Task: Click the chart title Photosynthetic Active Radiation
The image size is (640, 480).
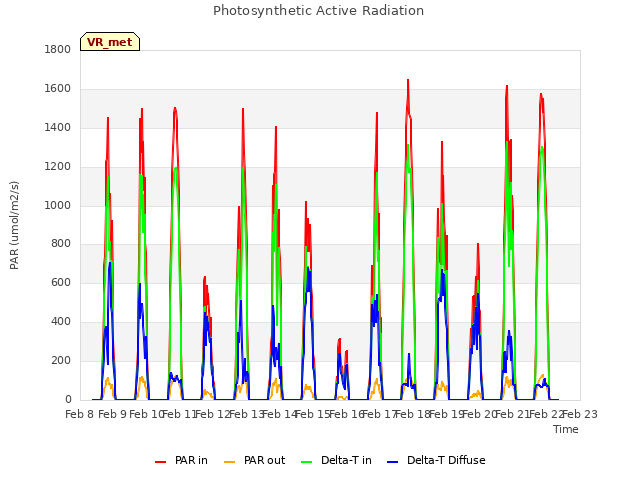Action: pyautogui.click(x=318, y=11)
